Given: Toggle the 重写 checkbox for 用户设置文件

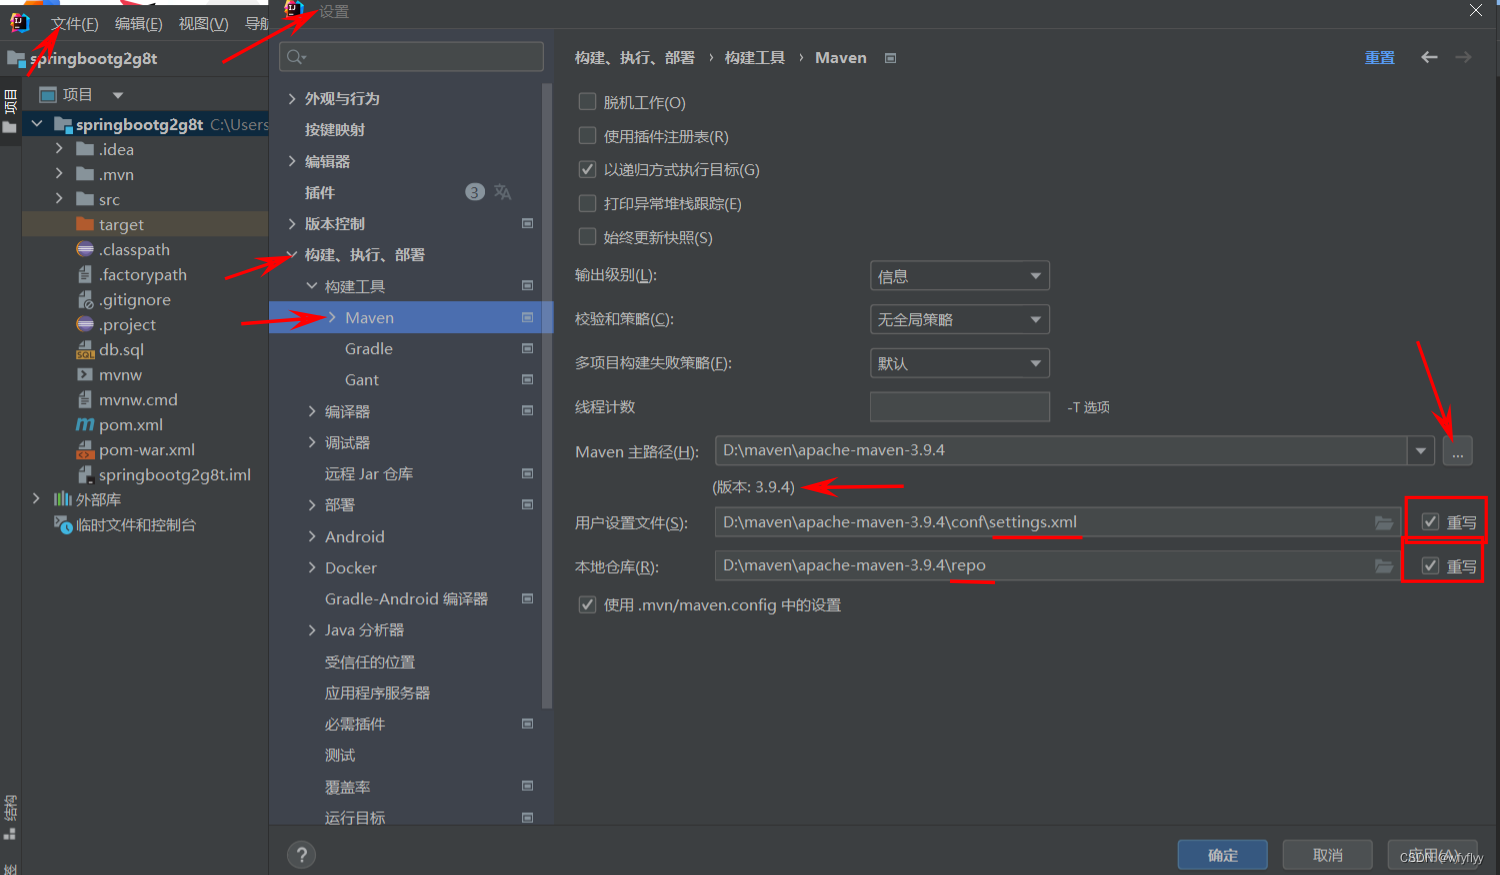Looking at the screenshot, I should (x=1430, y=522).
